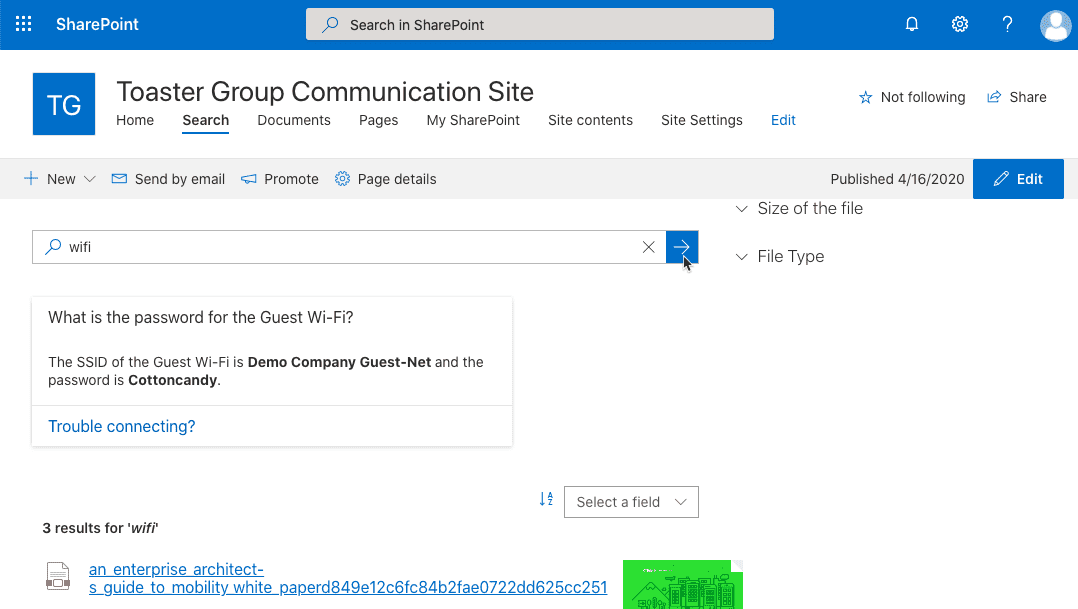This screenshot has height=609, width=1078.
Task: Click Toaster Group Communication Site title
Action: coord(325,91)
